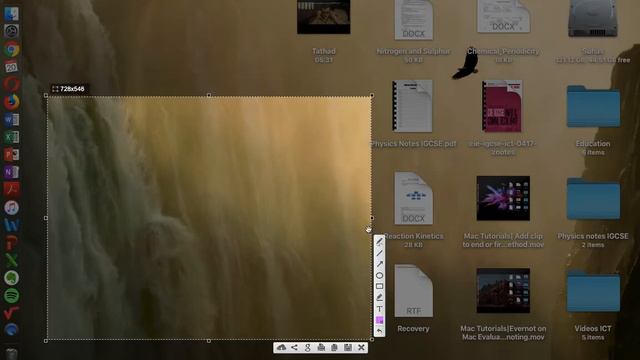640x360 pixels.
Task: Select the Evernot on Mac .mov video
Action: 503,291
